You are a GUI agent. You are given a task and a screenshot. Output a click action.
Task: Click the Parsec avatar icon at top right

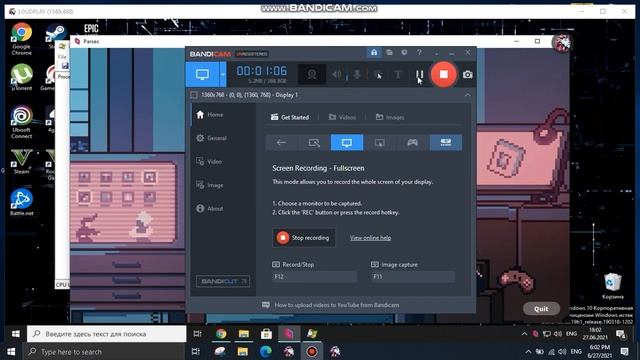(561, 42)
